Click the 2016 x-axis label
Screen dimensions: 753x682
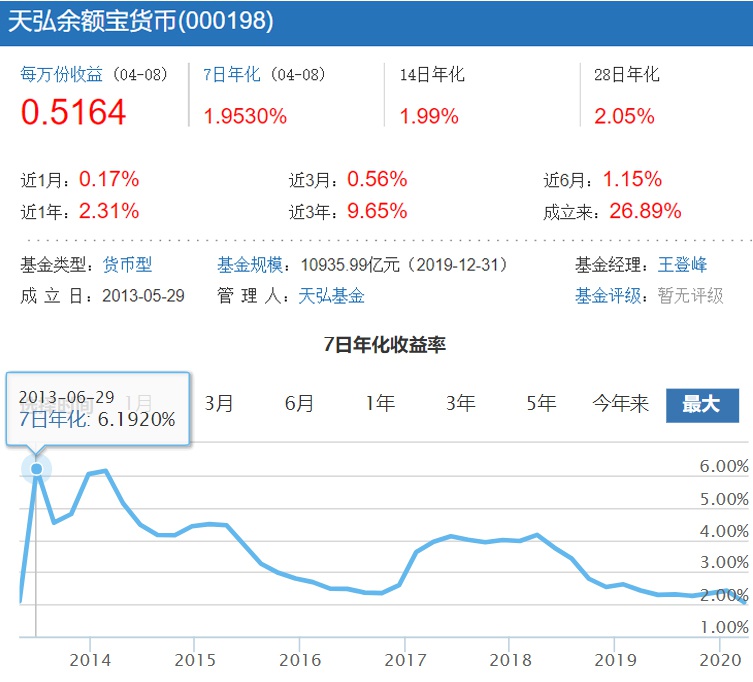click(x=300, y=660)
